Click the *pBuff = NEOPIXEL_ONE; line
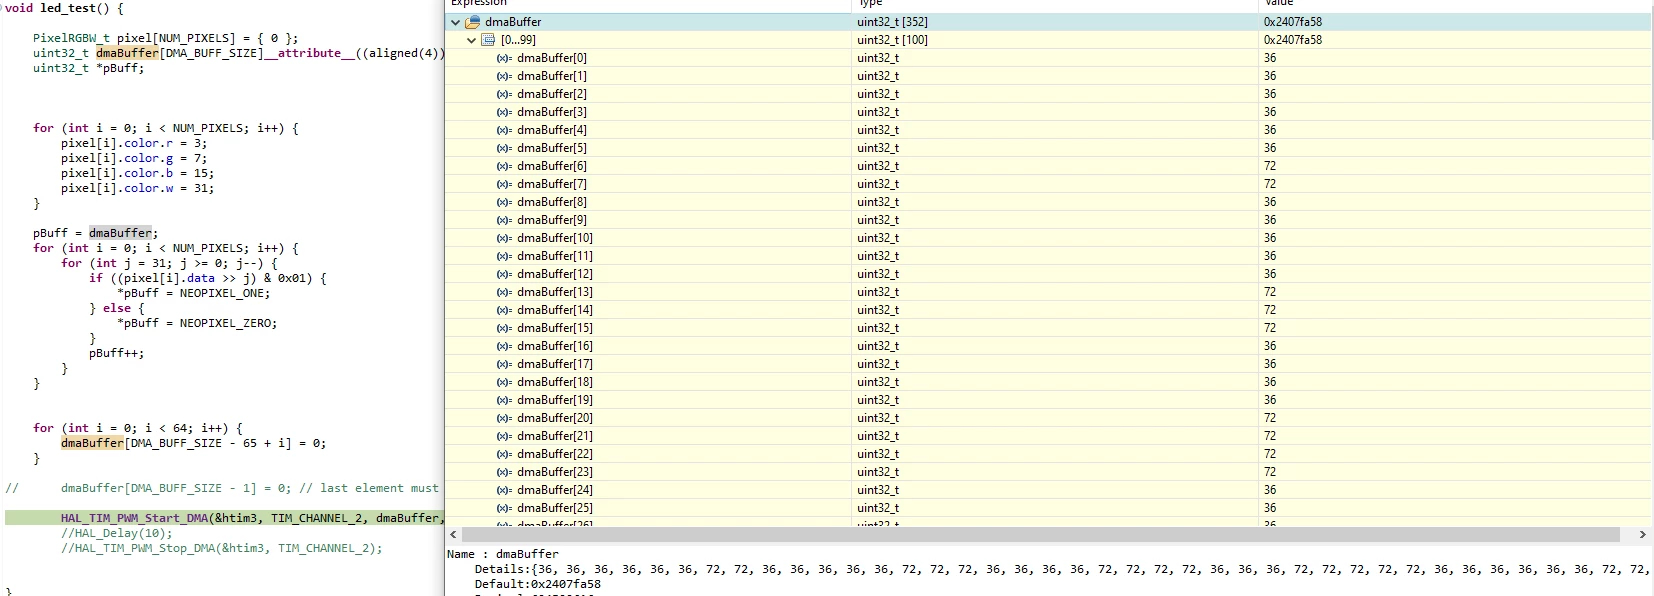 click(193, 293)
